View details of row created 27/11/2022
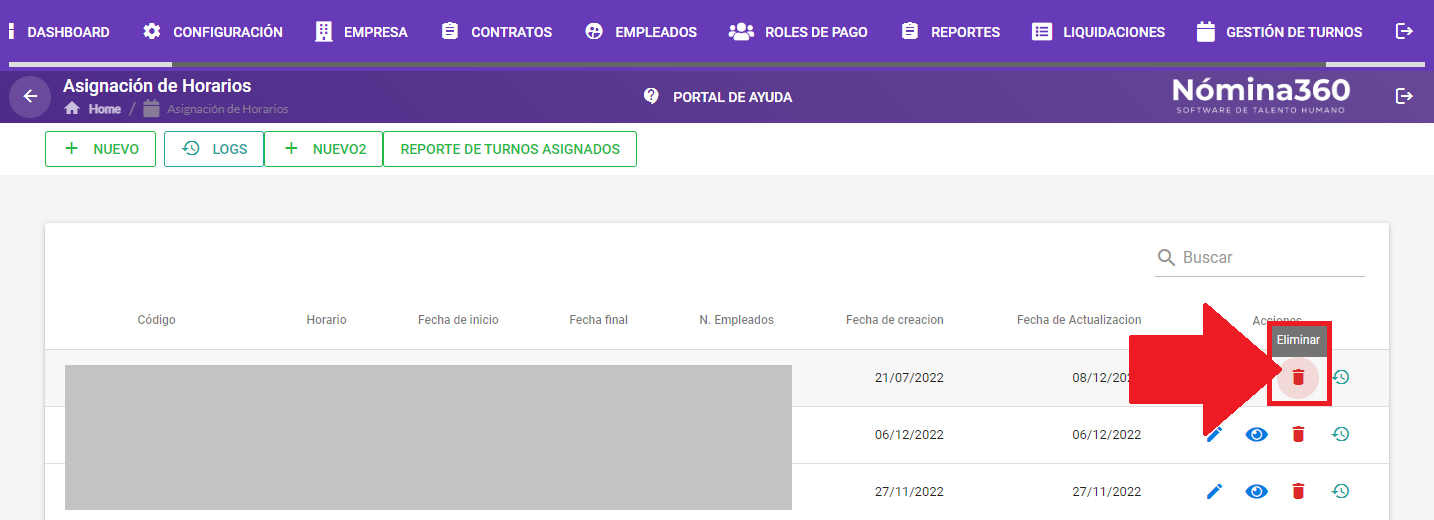 pyautogui.click(x=1257, y=491)
